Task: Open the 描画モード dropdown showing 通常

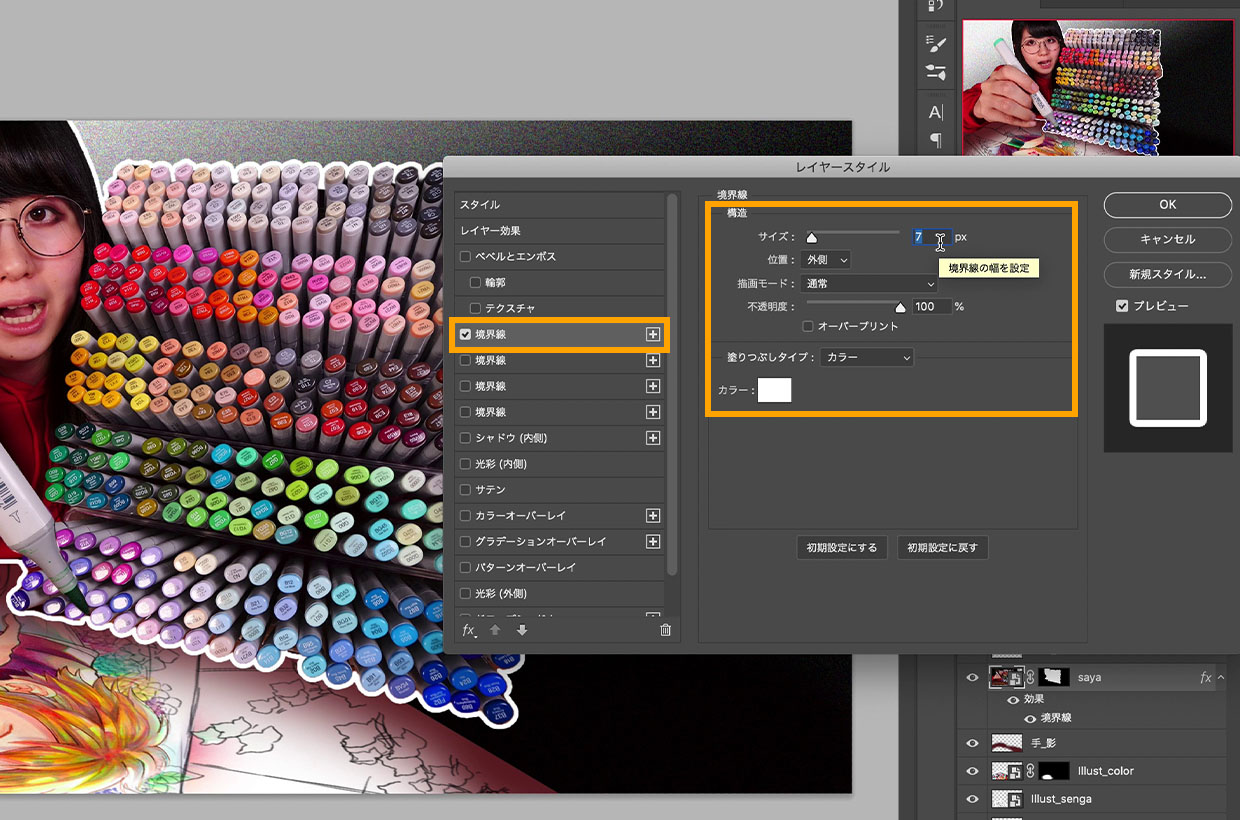Action: coord(870,284)
